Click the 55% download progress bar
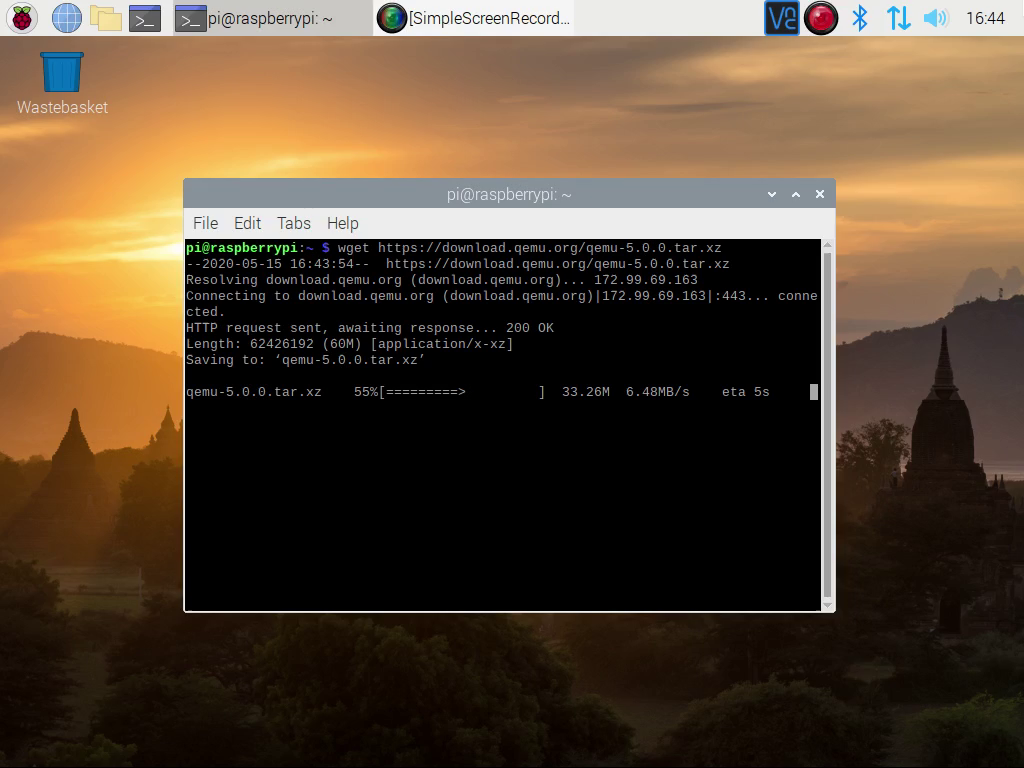Viewport: 1024px width, 768px height. click(462, 392)
